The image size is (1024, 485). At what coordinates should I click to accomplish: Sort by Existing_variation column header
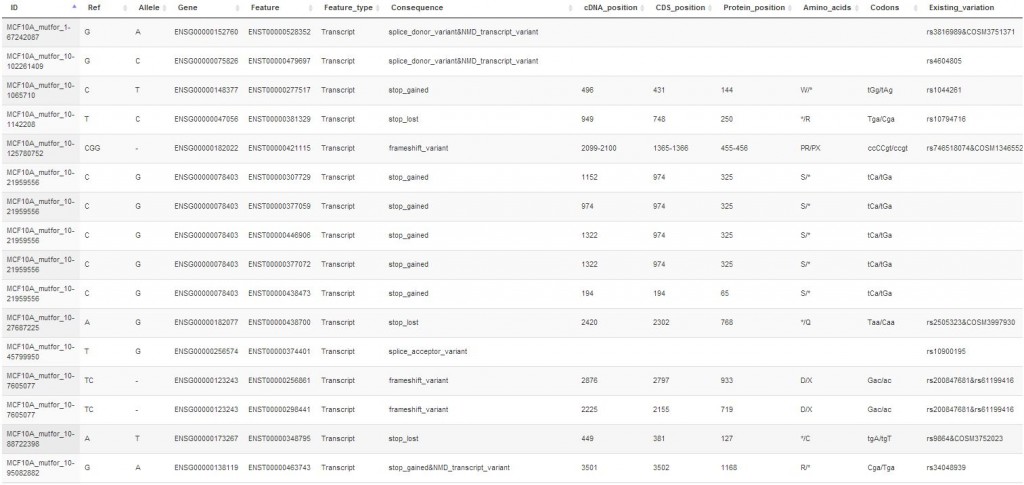(x=965, y=7)
